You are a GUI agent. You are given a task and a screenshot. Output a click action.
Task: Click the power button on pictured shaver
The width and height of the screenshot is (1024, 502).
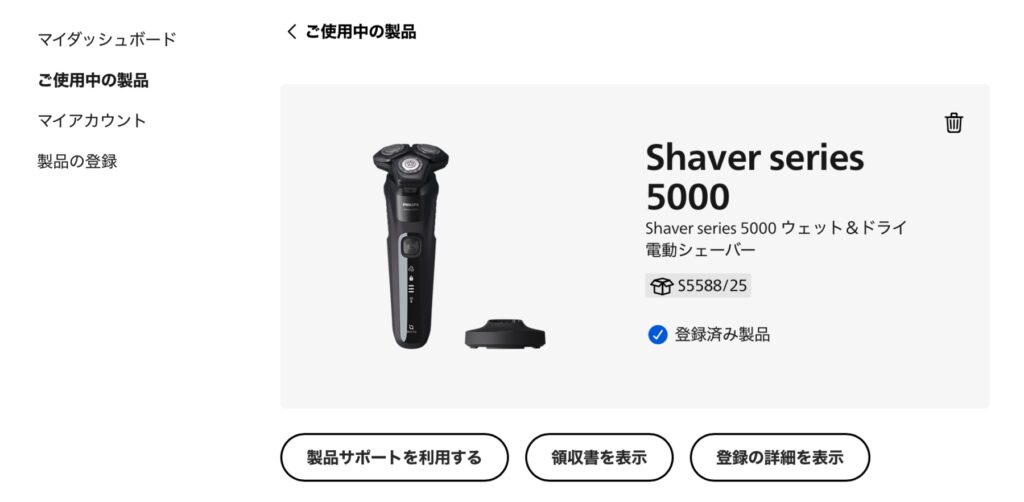[411, 247]
